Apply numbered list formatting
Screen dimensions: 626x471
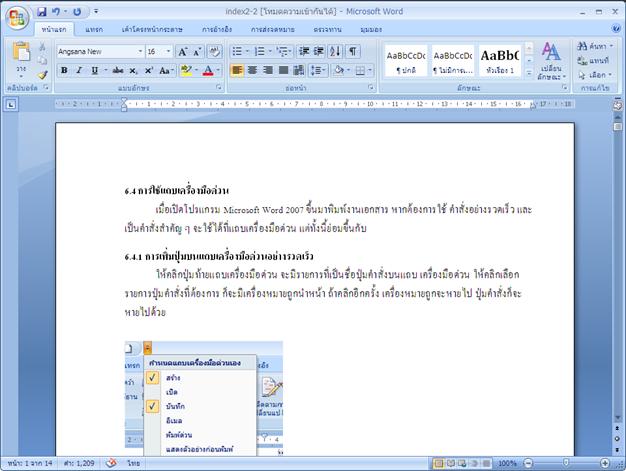(x=260, y=51)
